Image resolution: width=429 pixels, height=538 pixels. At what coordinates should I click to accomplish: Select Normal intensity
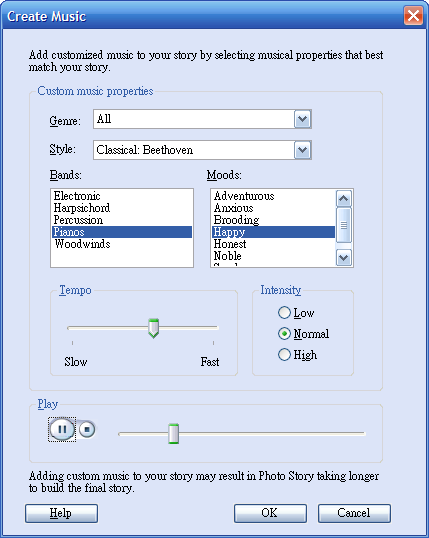click(x=303, y=334)
